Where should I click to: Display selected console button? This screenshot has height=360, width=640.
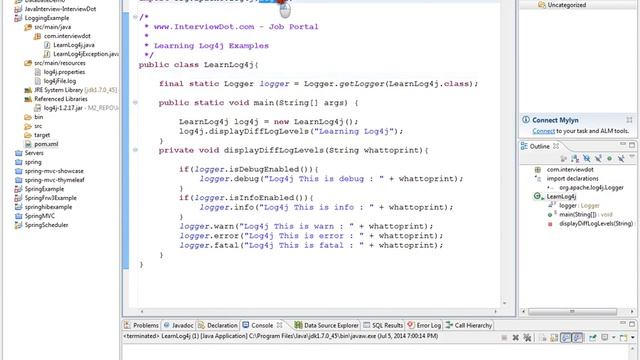pyautogui.click(x=604, y=338)
